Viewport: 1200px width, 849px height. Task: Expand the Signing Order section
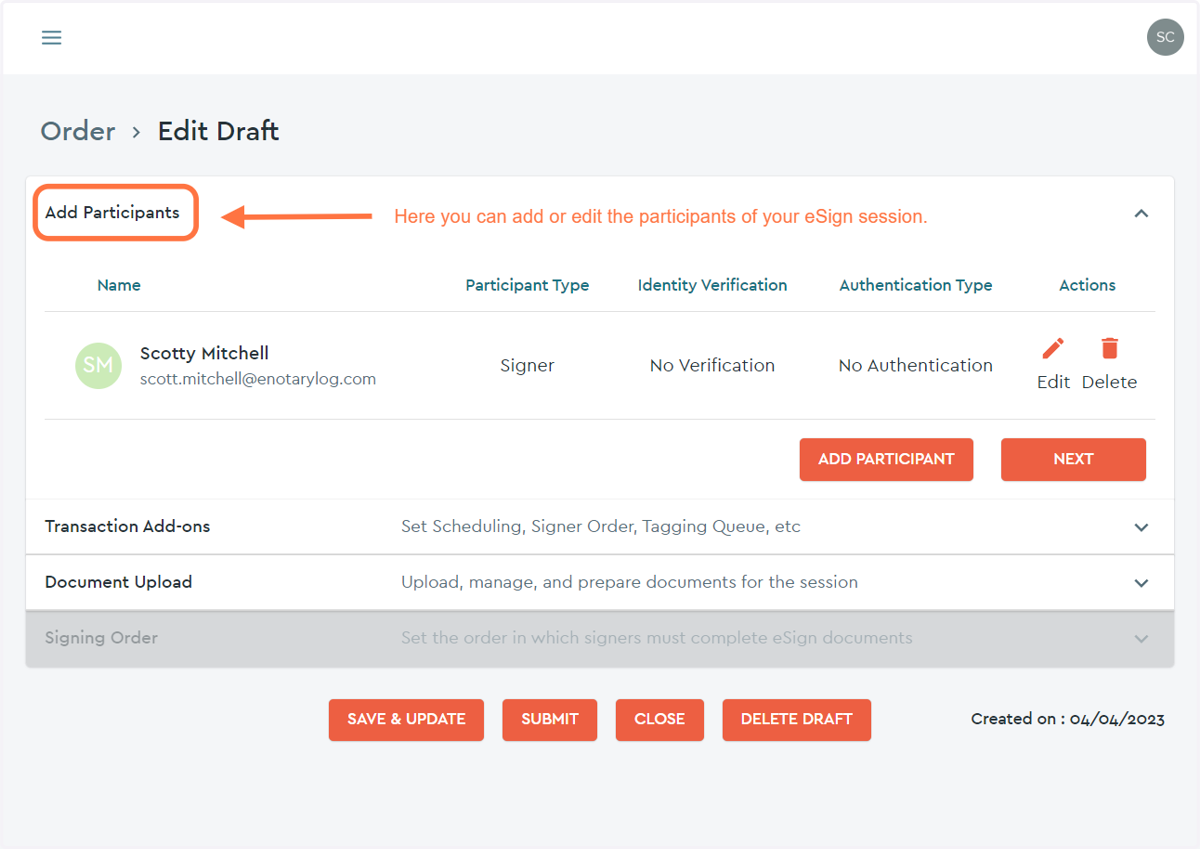point(1141,639)
